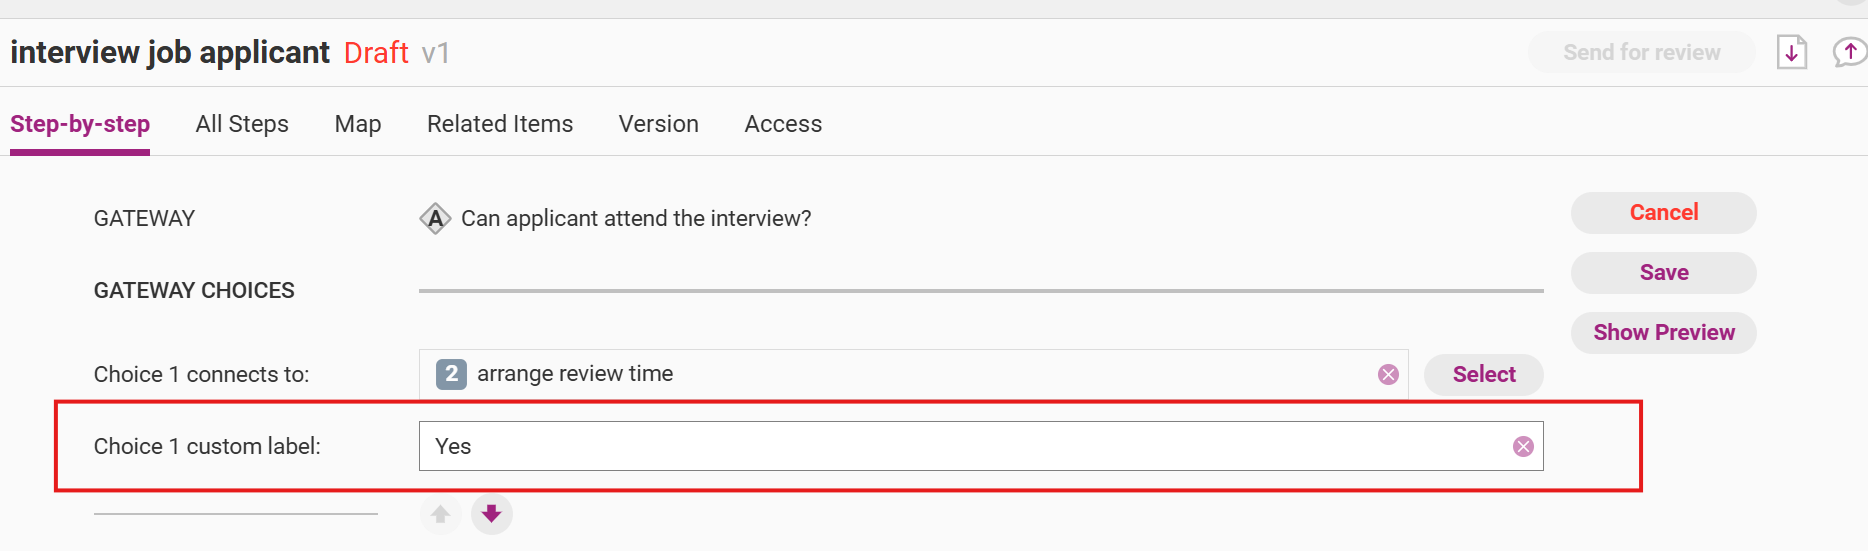Clear the 'arrange review time' connection
The height and width of the screenshot is (551, 1868).
(1388, 374)
